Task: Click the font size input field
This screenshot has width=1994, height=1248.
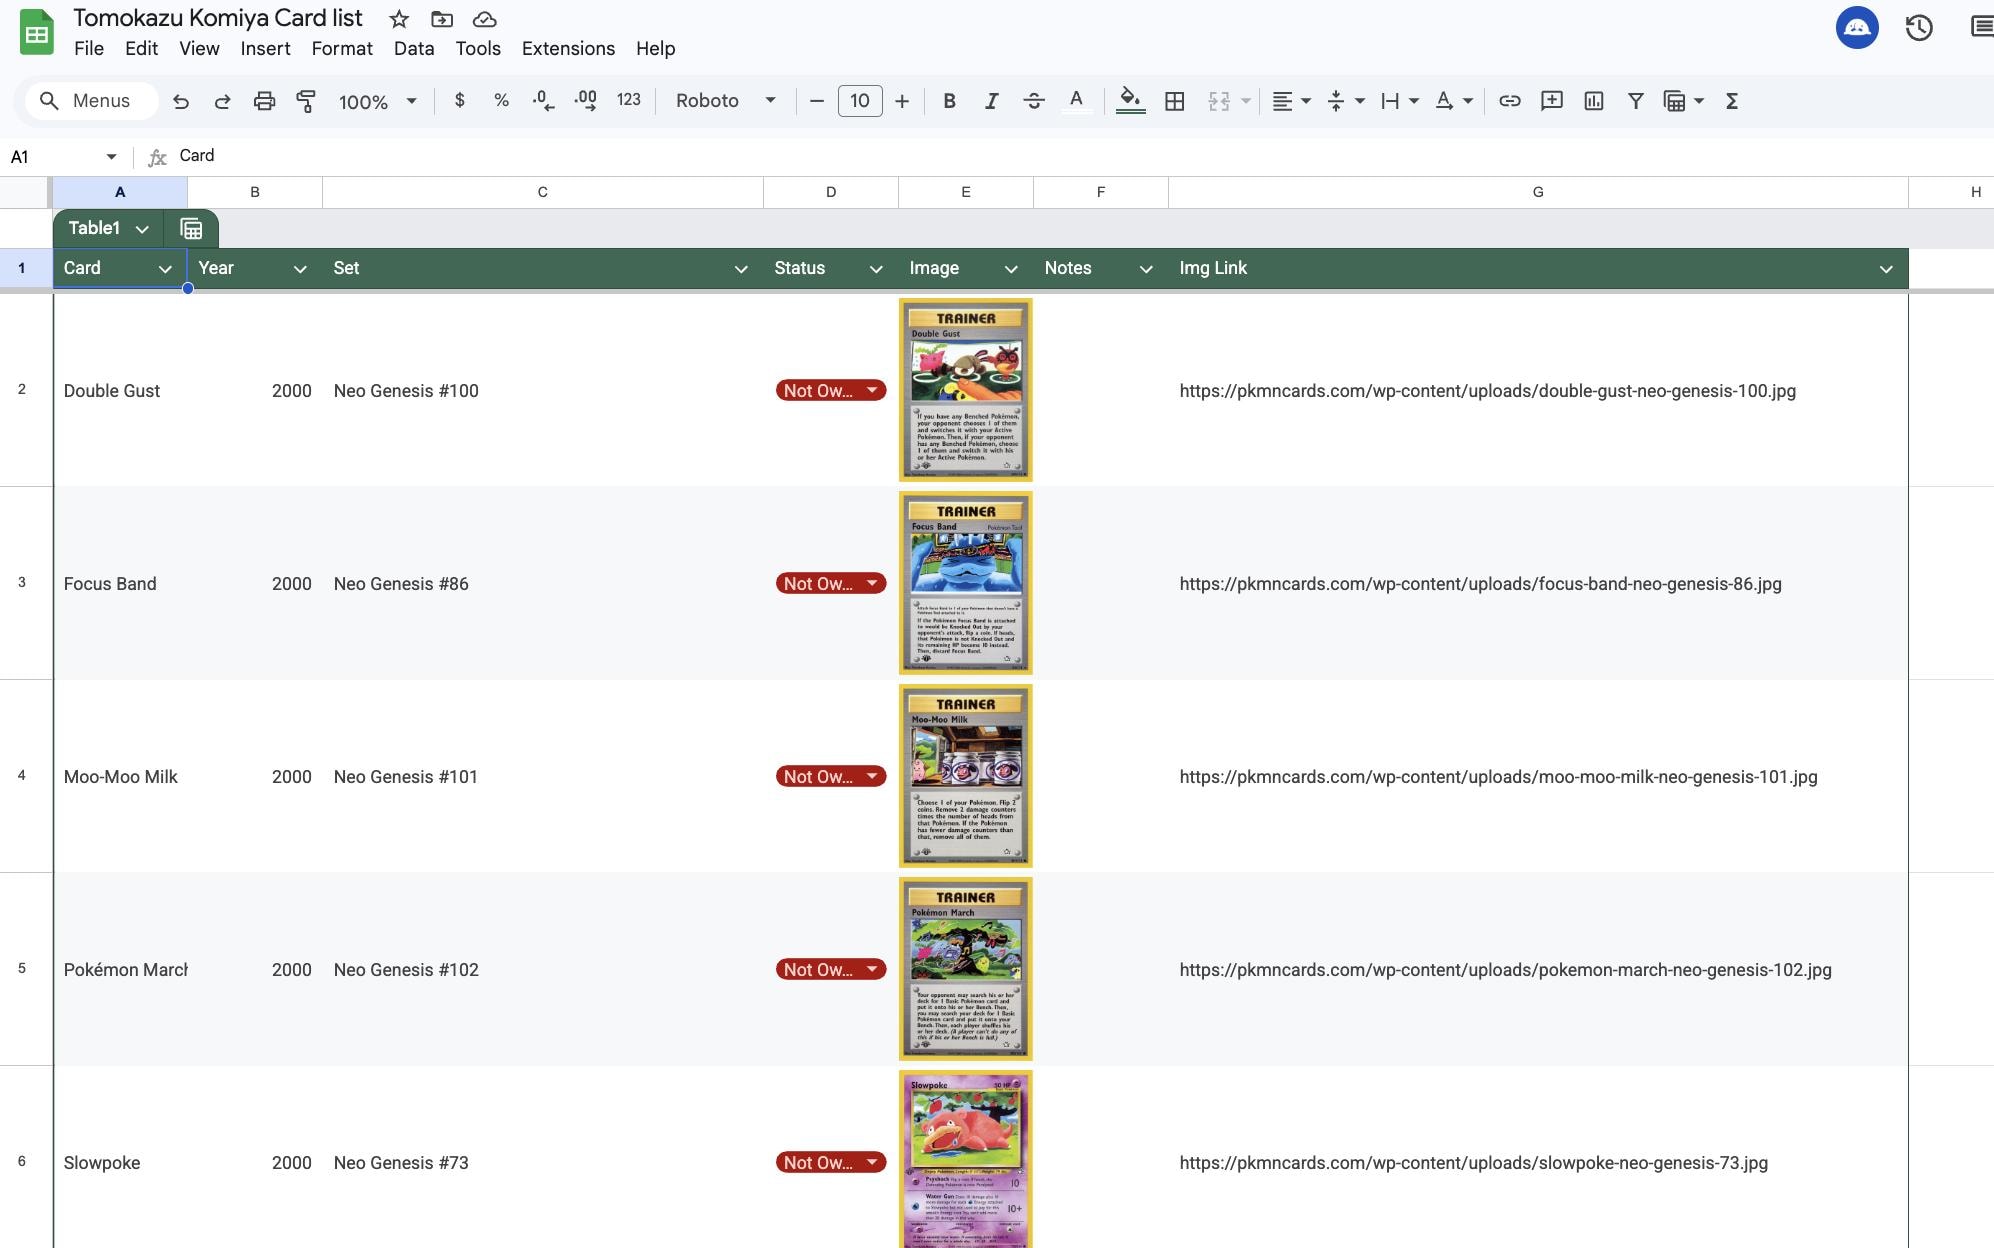Action: (860, 101)
